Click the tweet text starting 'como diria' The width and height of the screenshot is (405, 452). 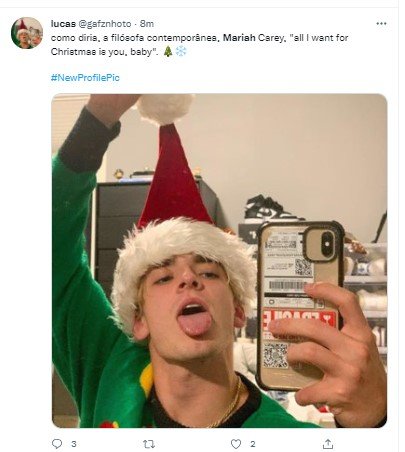(199, 45)
